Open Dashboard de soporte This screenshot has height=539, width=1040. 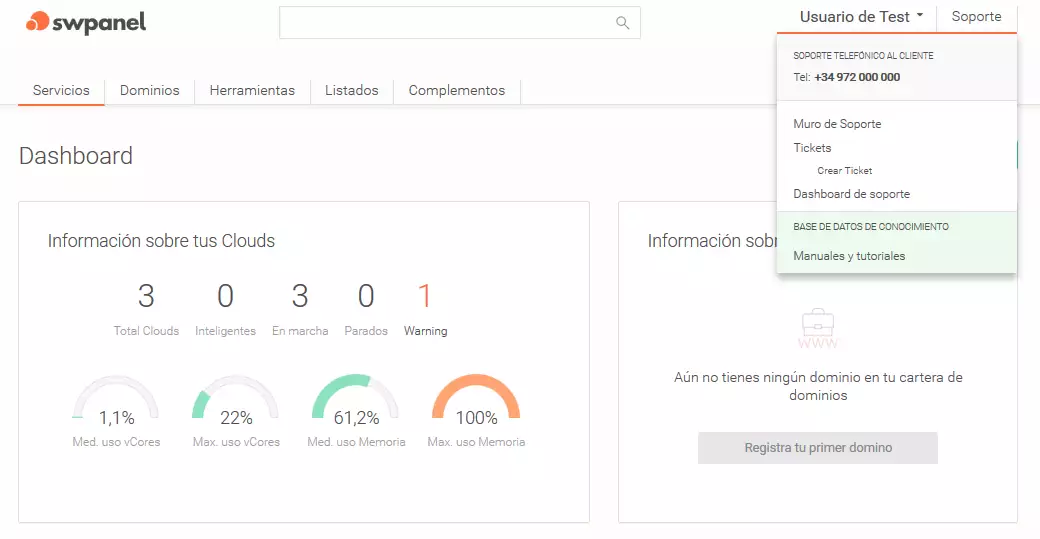851,194
